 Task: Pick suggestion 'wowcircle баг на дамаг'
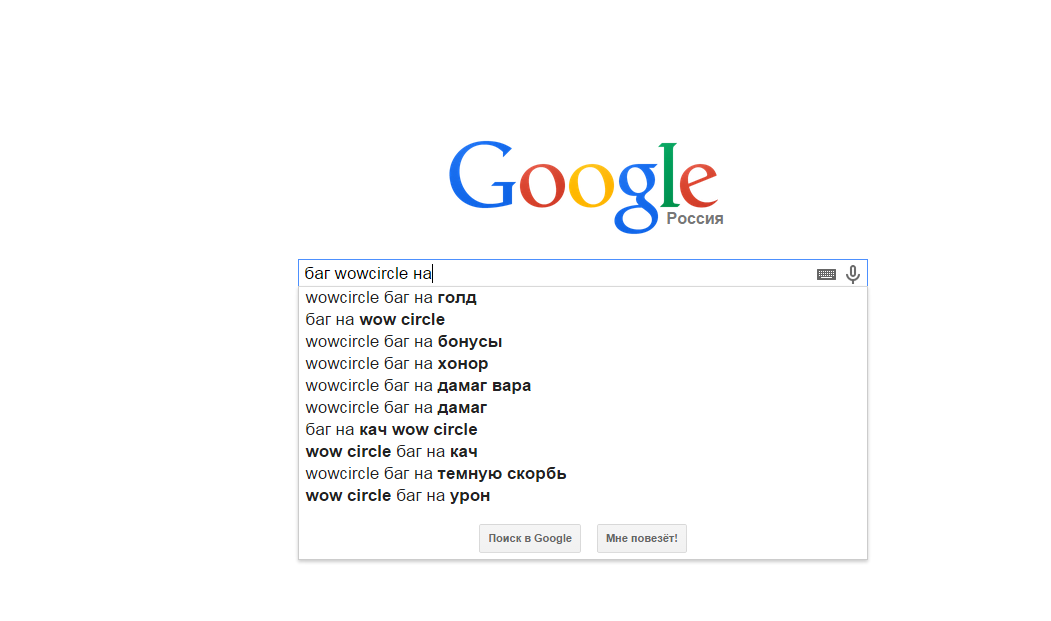coord(582,408)
